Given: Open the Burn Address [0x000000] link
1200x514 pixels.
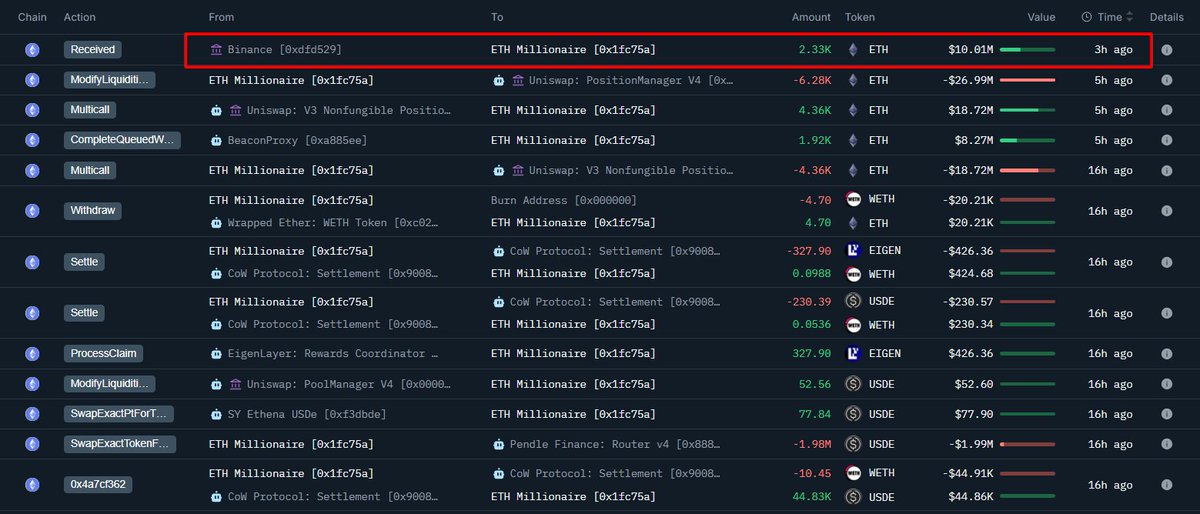Looking at the screenshot, I should point(563,200).
